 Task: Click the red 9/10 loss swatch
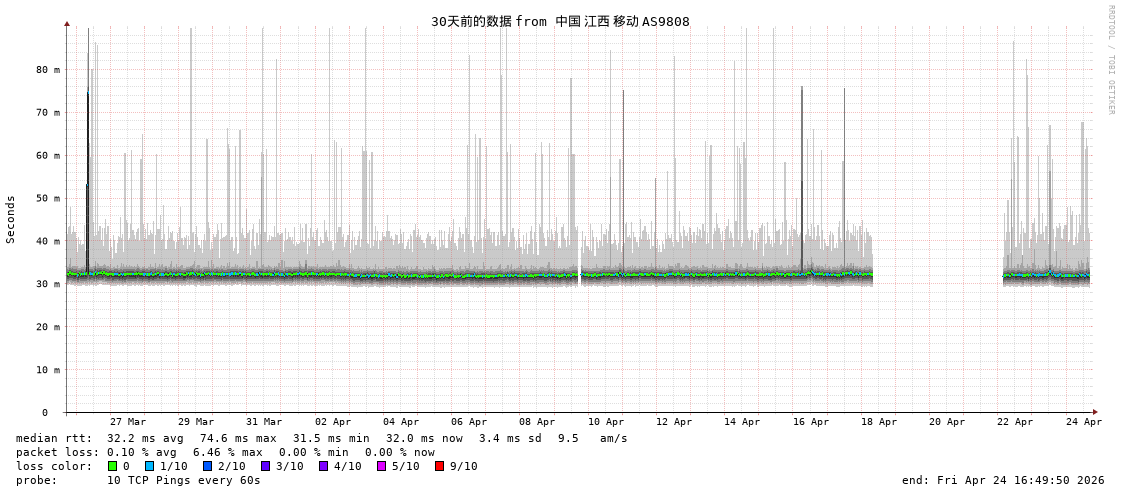click(x=440, y=466)
